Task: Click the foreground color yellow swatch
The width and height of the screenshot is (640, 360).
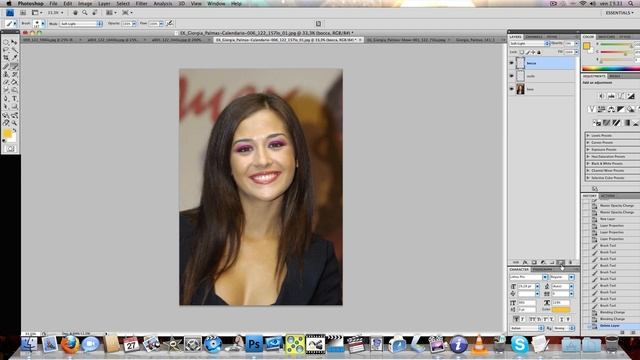Action: pos(7,133)
